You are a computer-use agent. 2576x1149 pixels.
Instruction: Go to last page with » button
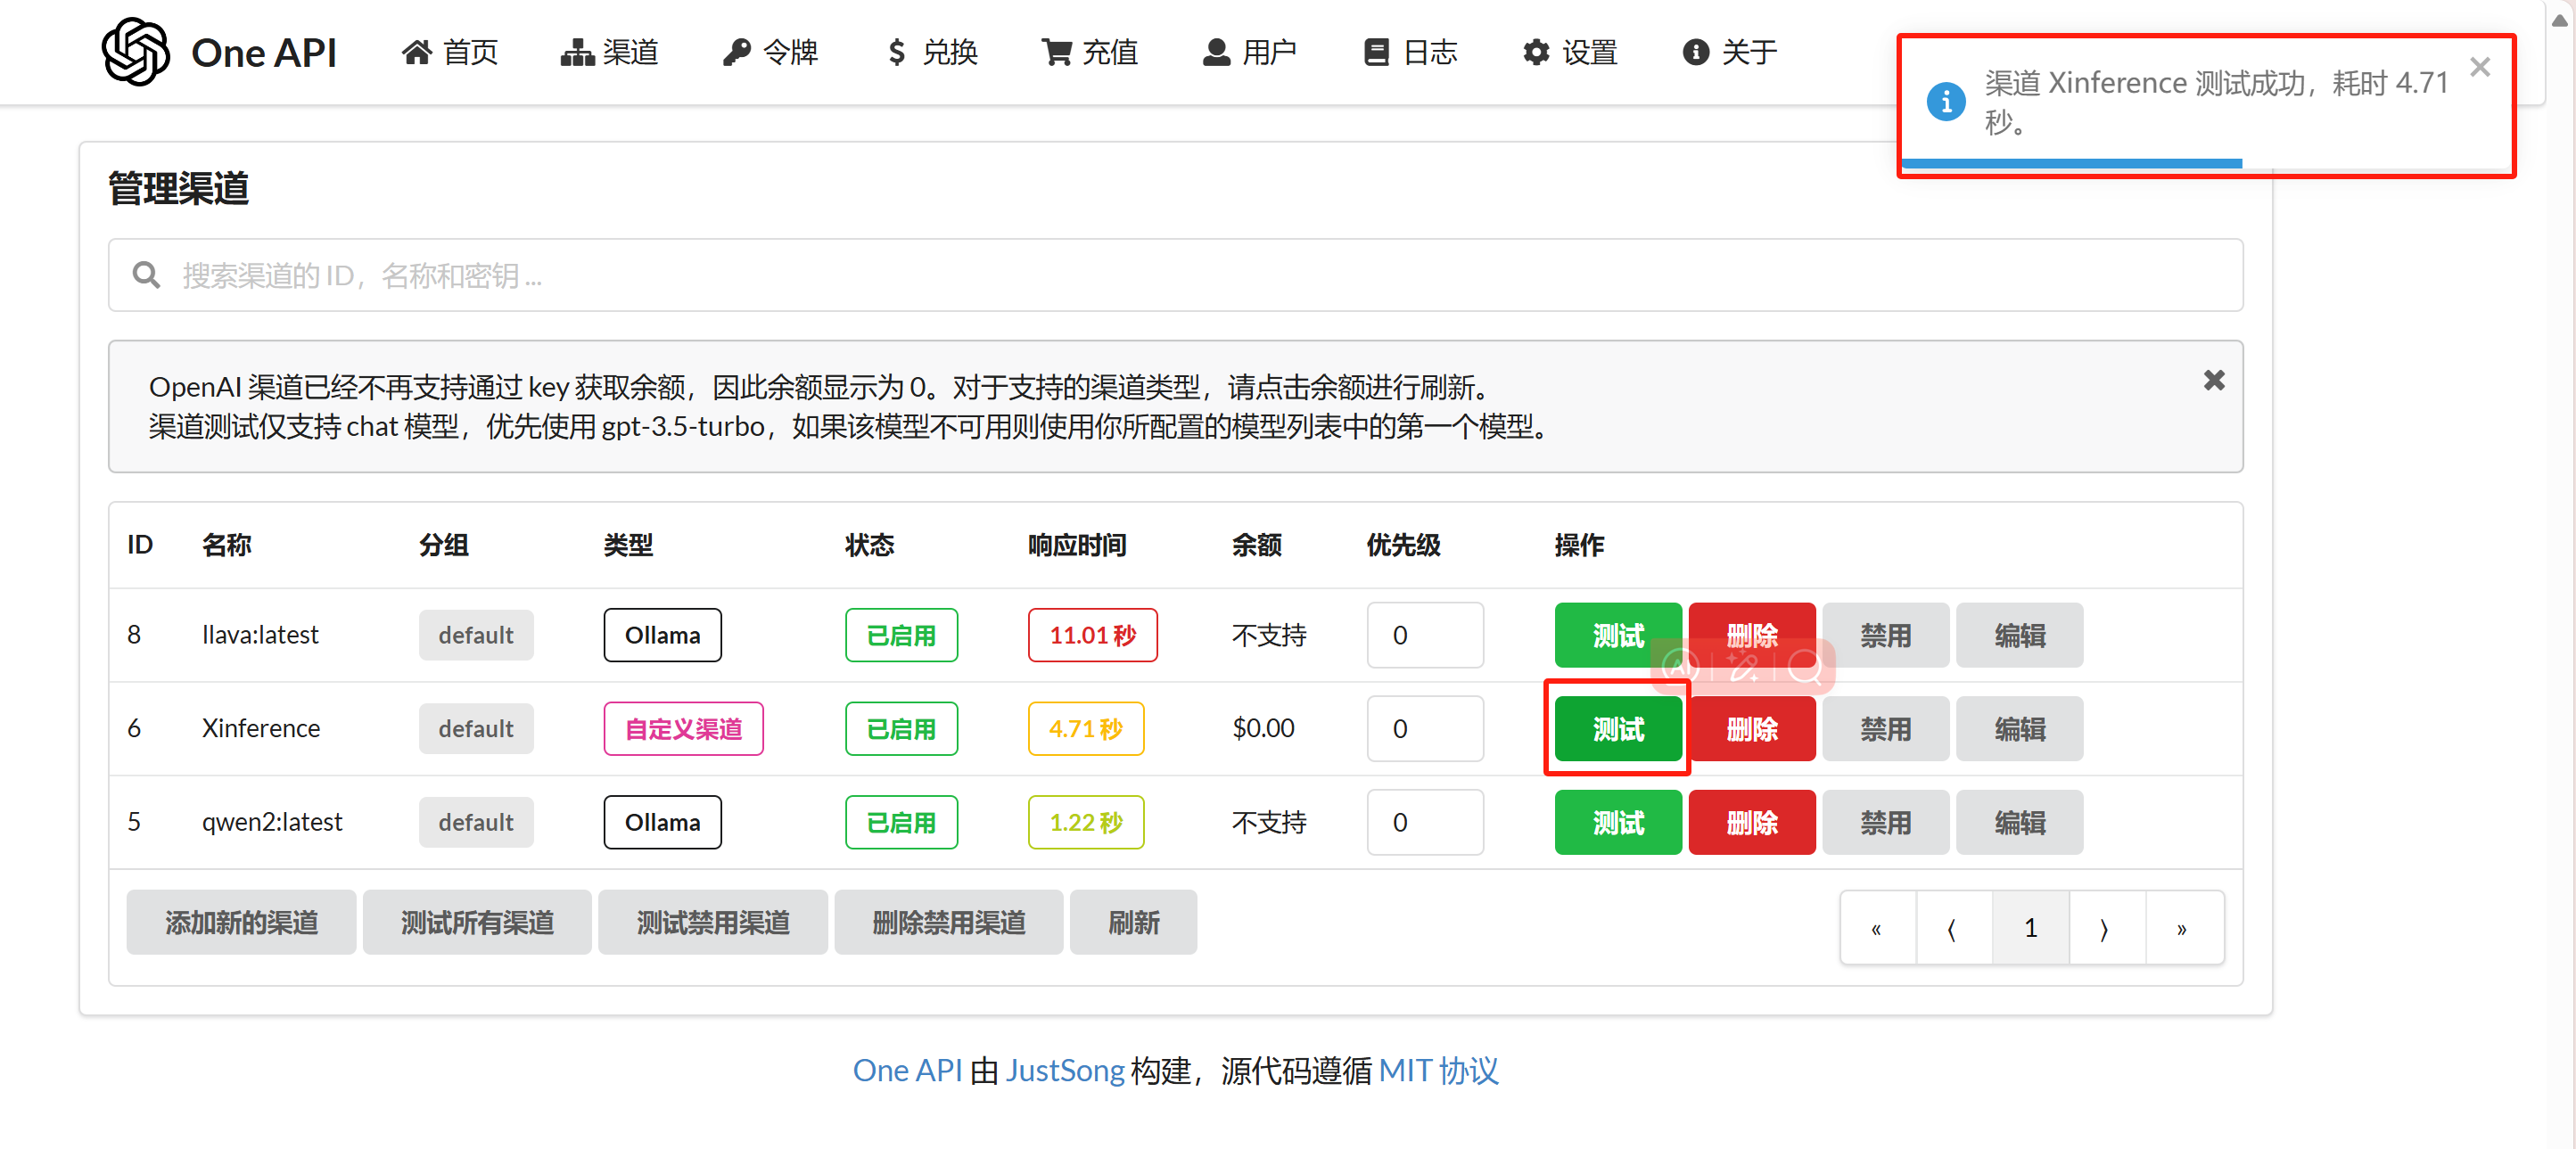(x=2184, y=928)
